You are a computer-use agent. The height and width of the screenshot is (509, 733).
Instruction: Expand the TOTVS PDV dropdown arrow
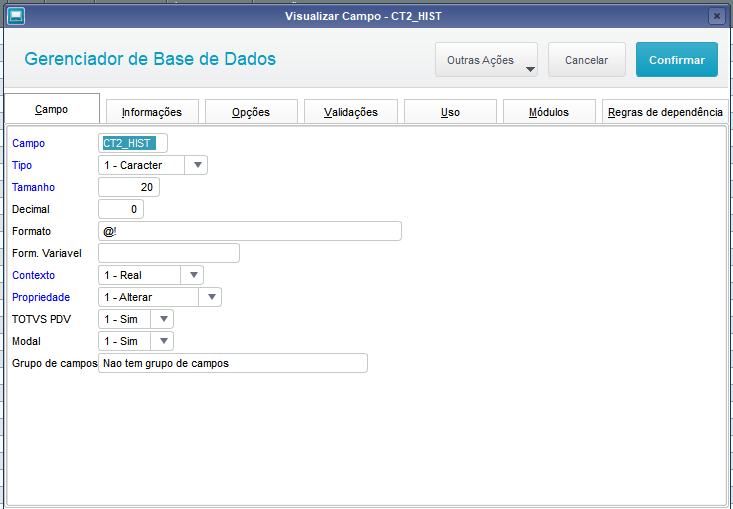tap(163, 319)
